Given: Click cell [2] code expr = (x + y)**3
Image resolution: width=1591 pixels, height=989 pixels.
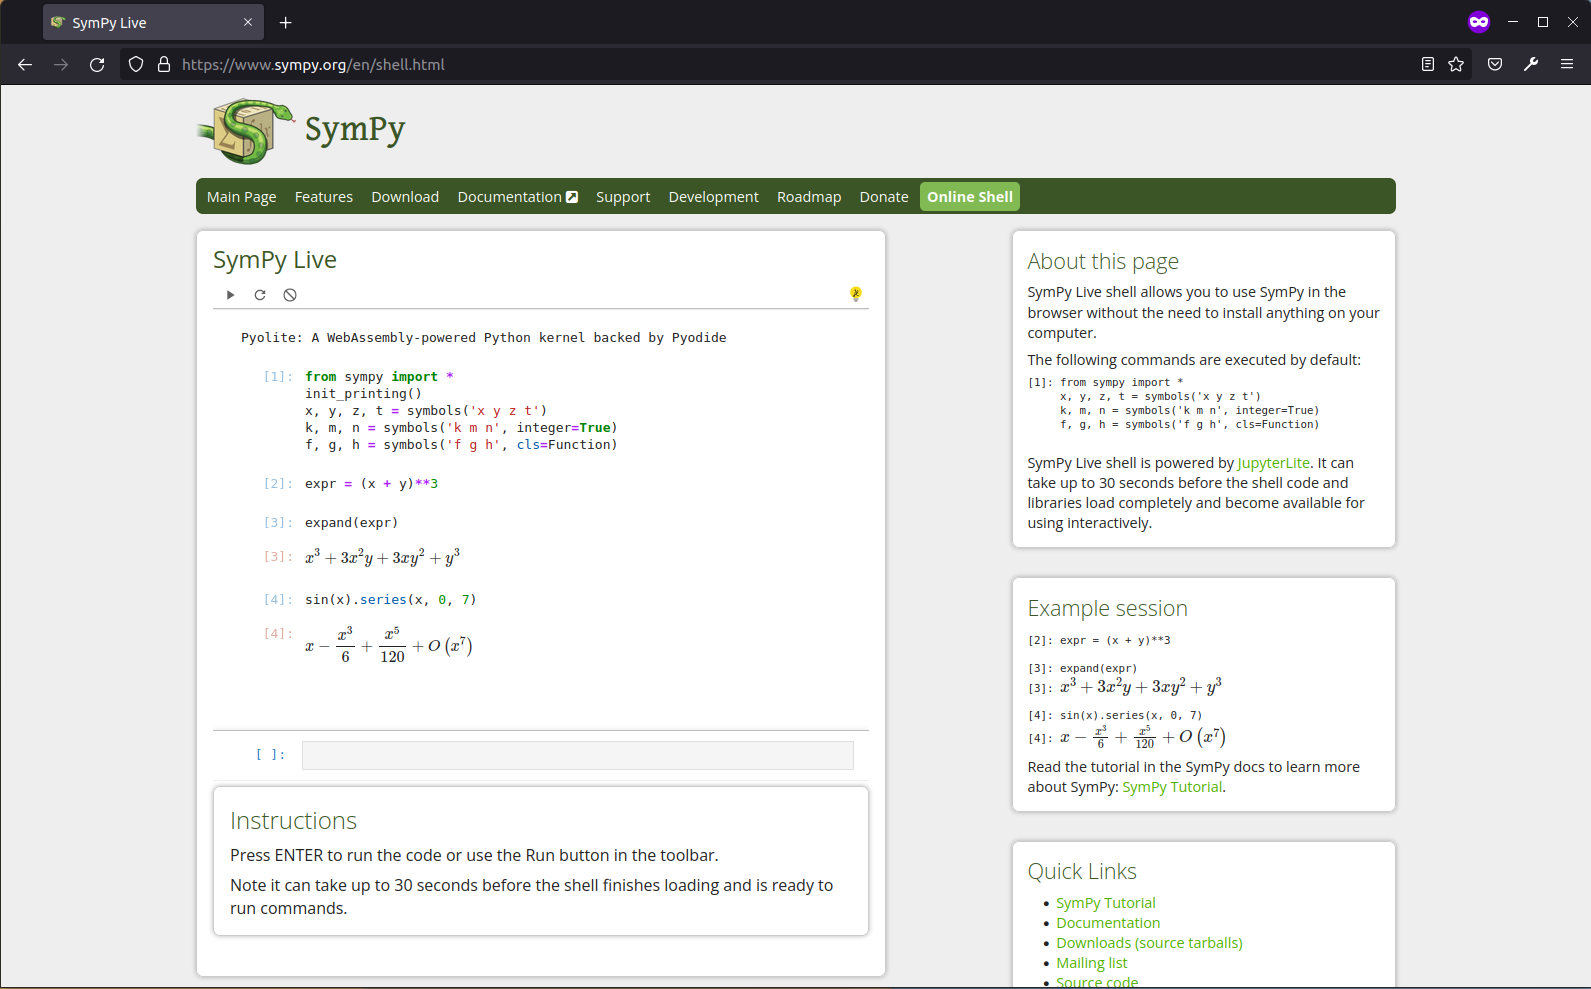Looking at the screenshot, I should [372, 484].
